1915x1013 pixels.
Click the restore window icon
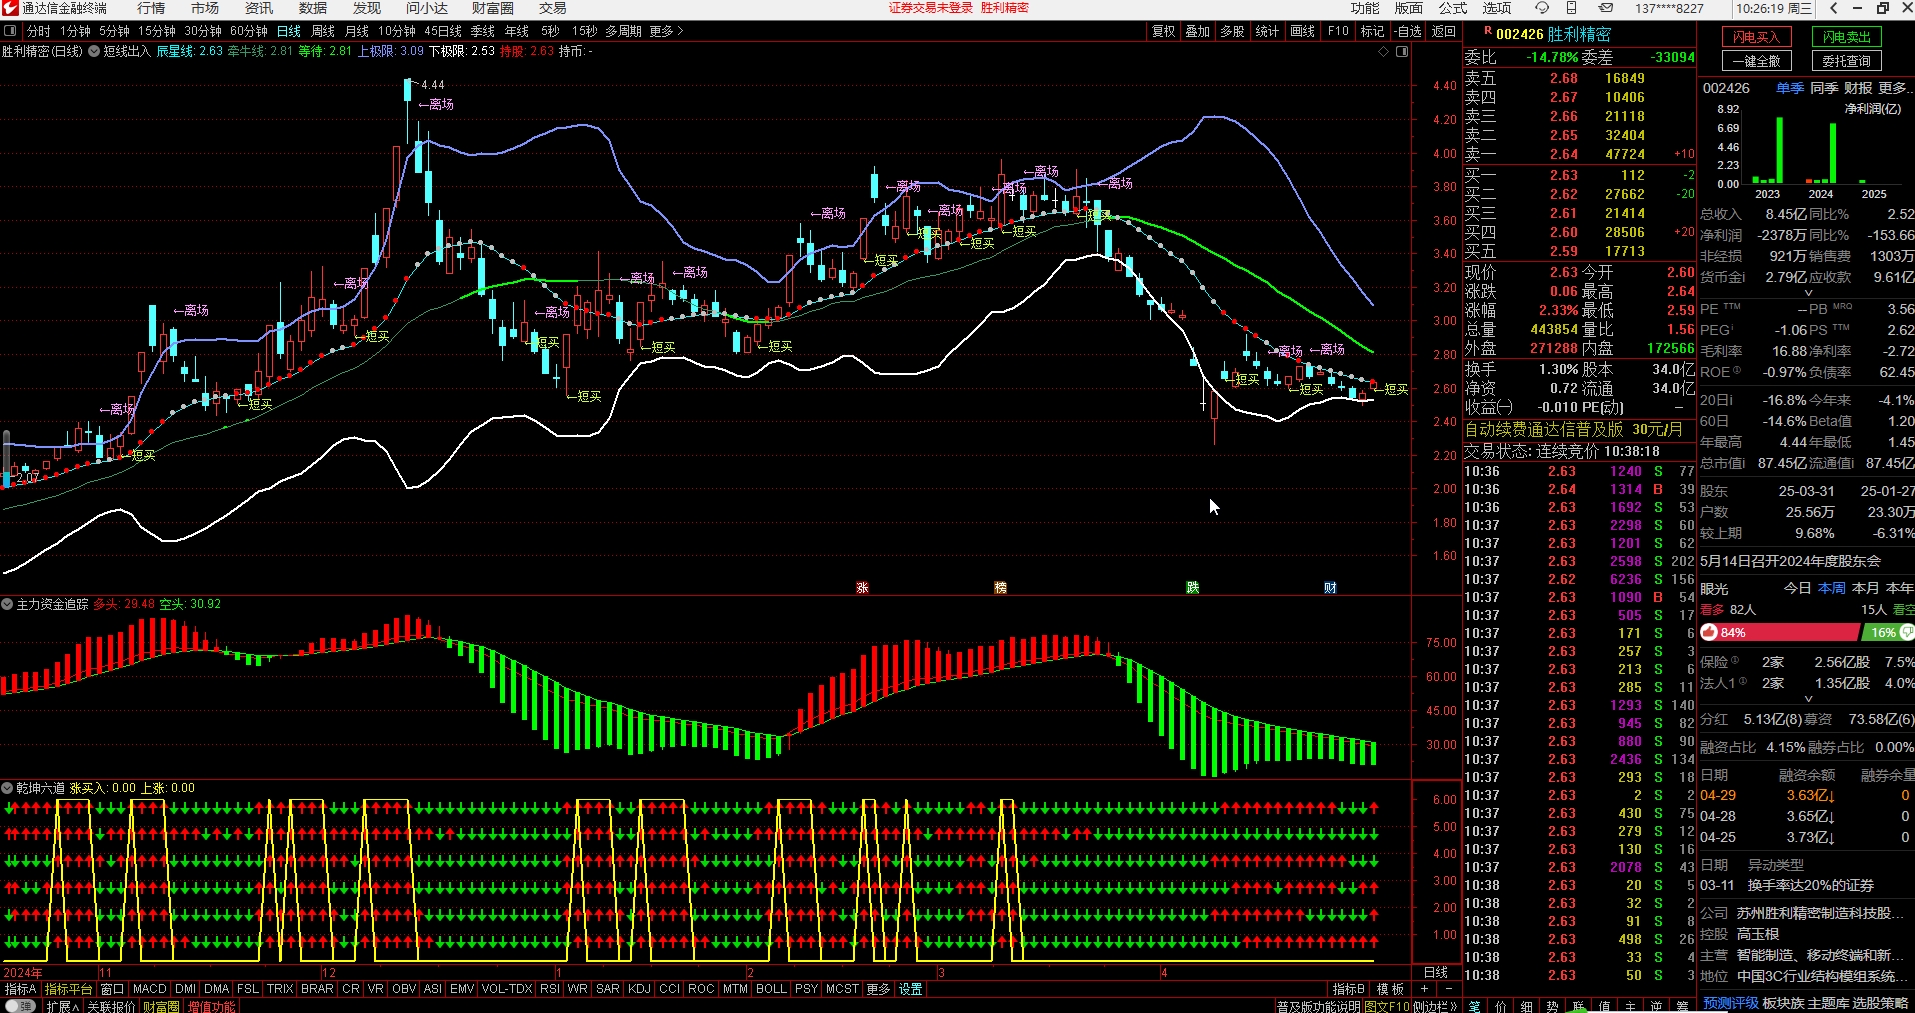pyautogui.click(x=1882, y=8)
